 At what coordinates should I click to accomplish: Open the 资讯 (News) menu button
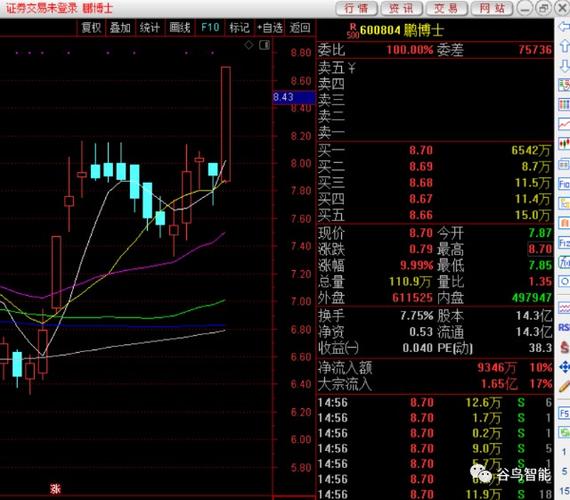point(401,8)
